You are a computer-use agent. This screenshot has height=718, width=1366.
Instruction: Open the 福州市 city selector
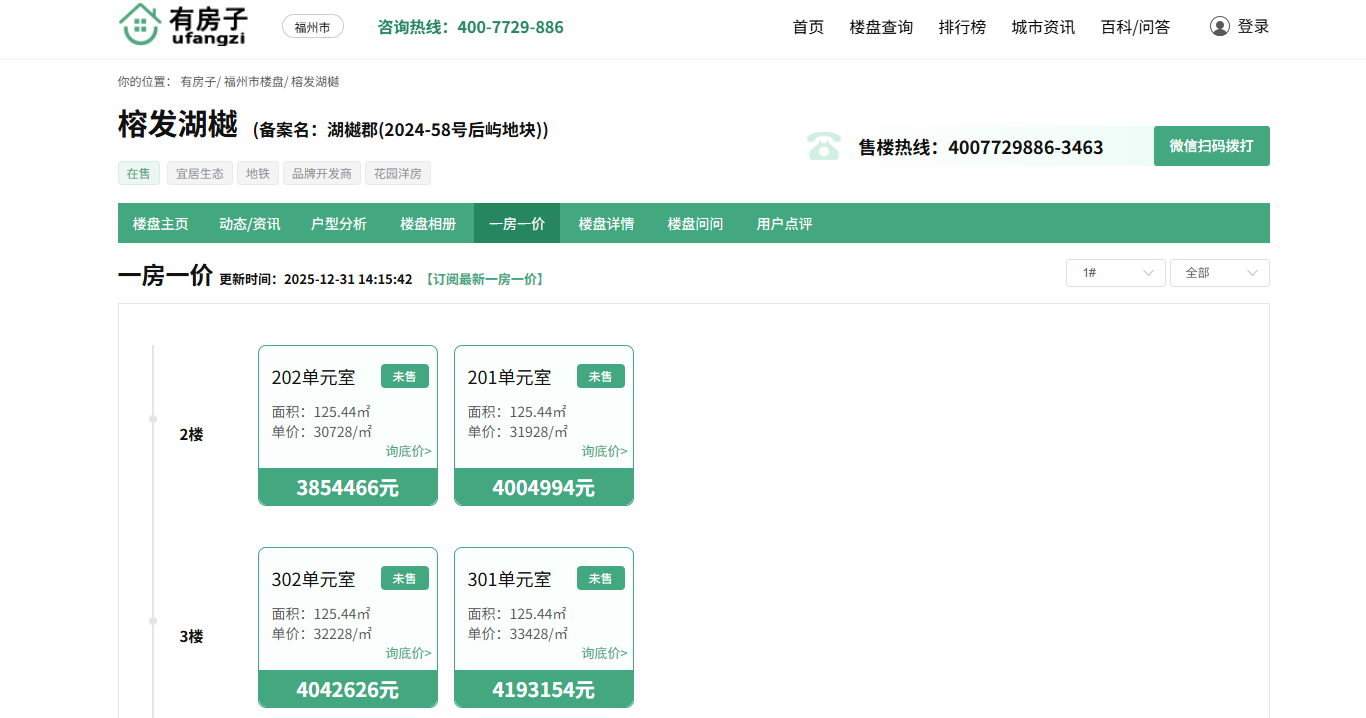(x=312, y=27)
